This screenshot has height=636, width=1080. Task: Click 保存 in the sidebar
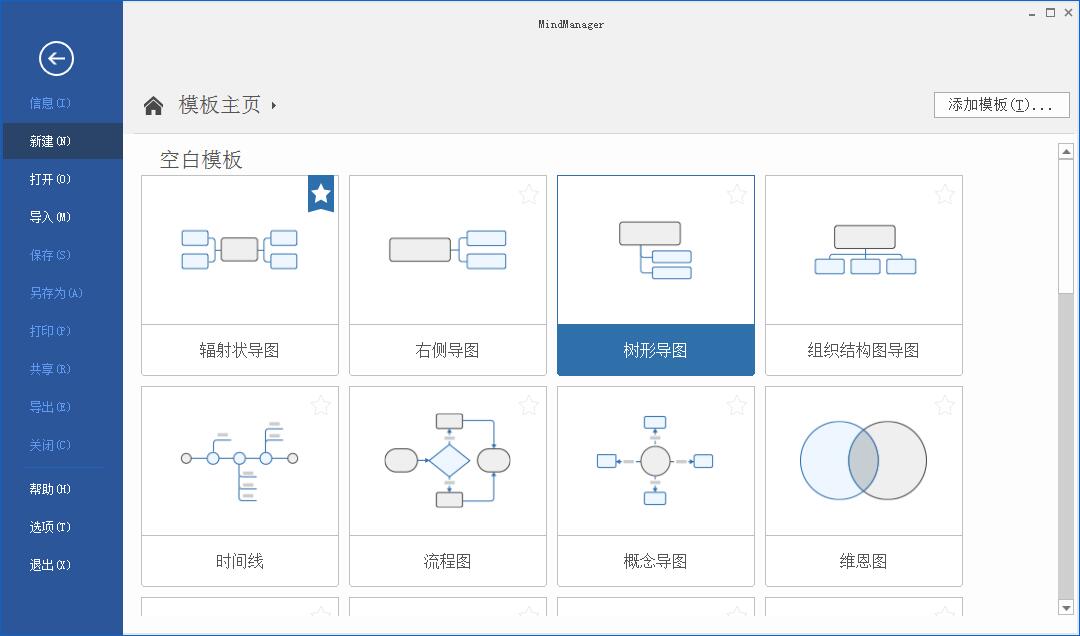pos(45,255)
